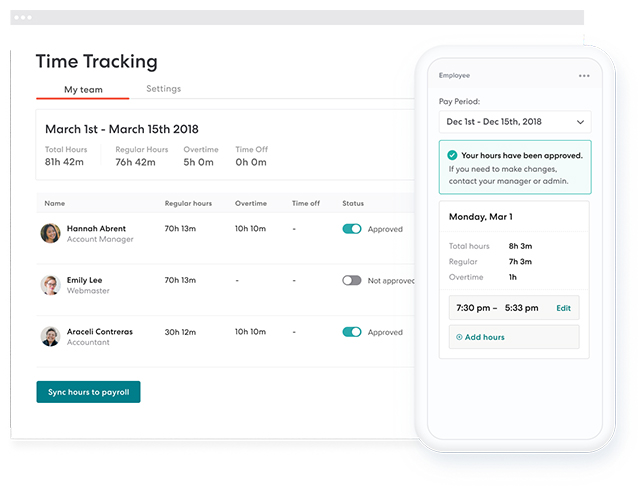Click Hannah Abrent's profile avatar
Image resolution: width=643 pixels, height=500 pixels.
[50, 233]
